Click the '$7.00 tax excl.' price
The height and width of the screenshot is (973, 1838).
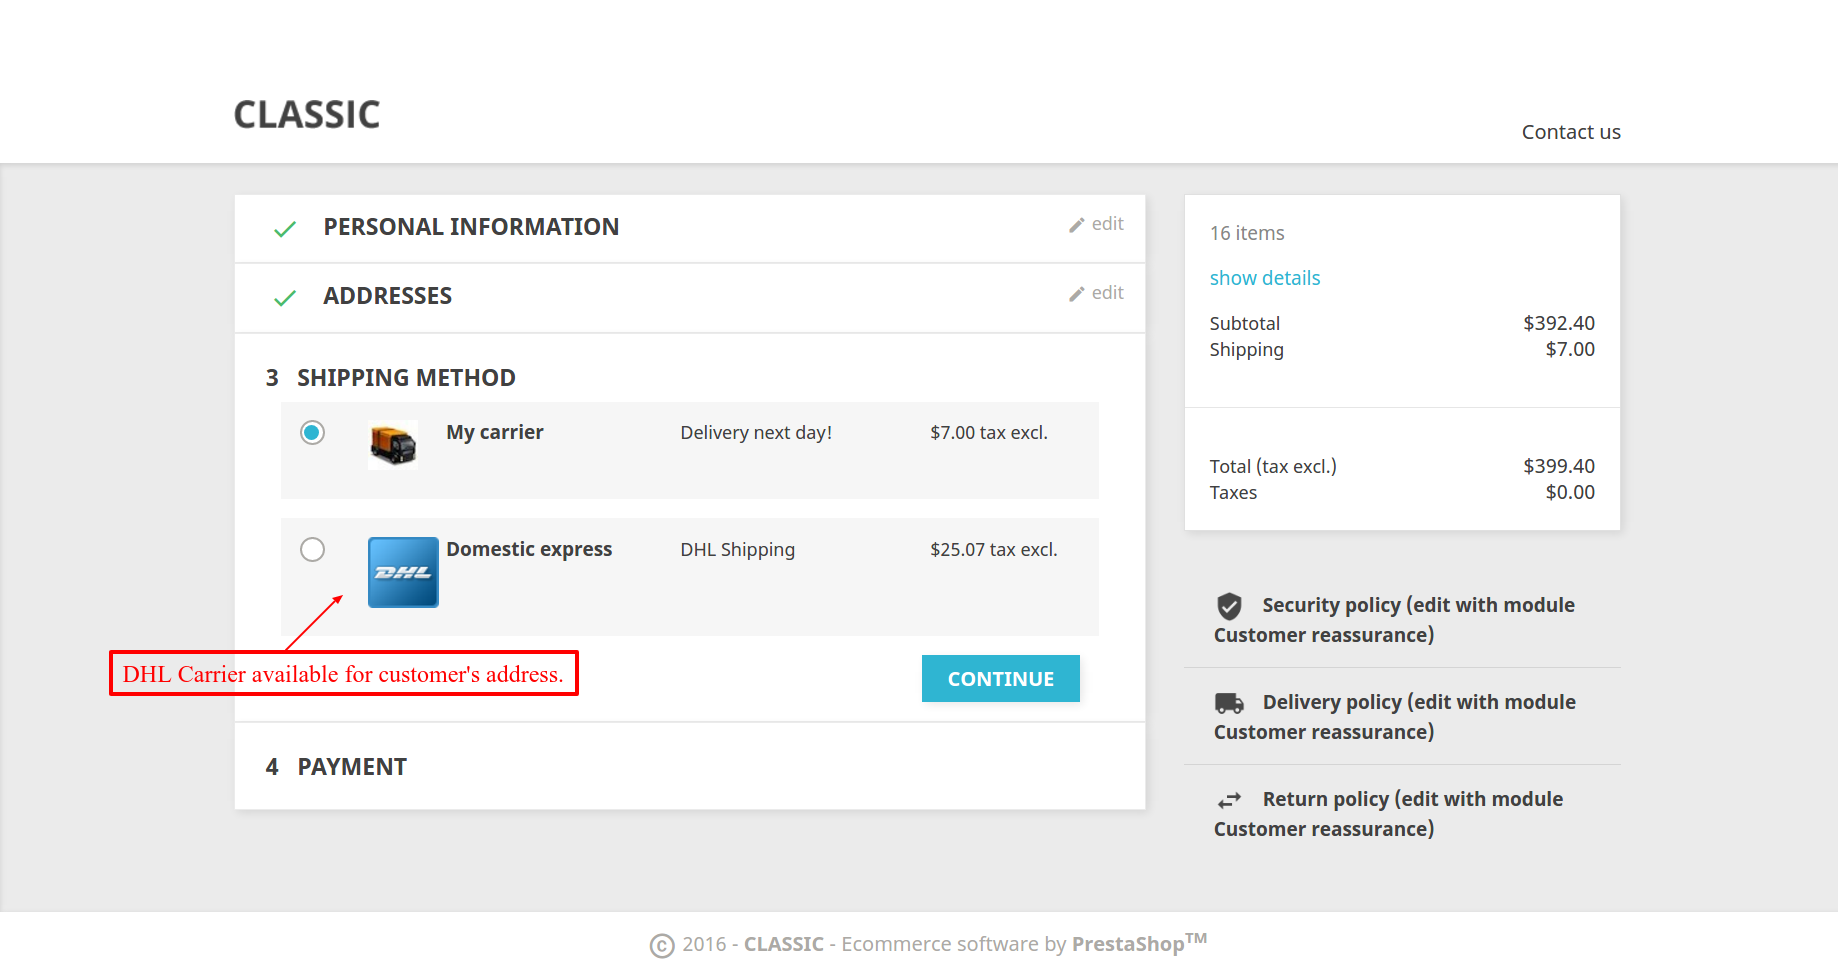tap(989, 432)
